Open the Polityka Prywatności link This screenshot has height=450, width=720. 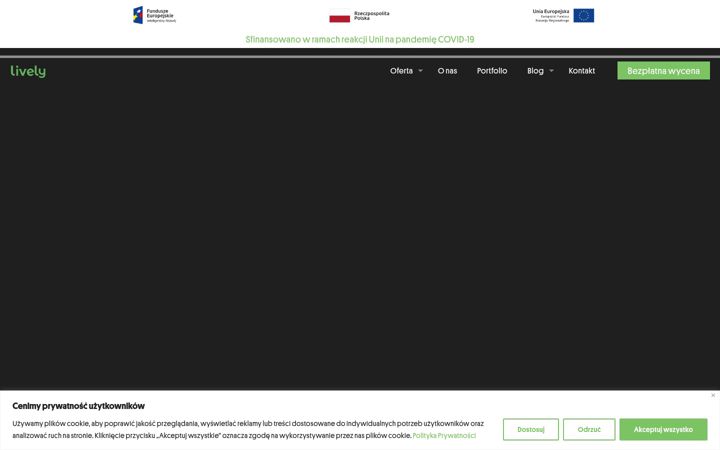coord(444,435)
